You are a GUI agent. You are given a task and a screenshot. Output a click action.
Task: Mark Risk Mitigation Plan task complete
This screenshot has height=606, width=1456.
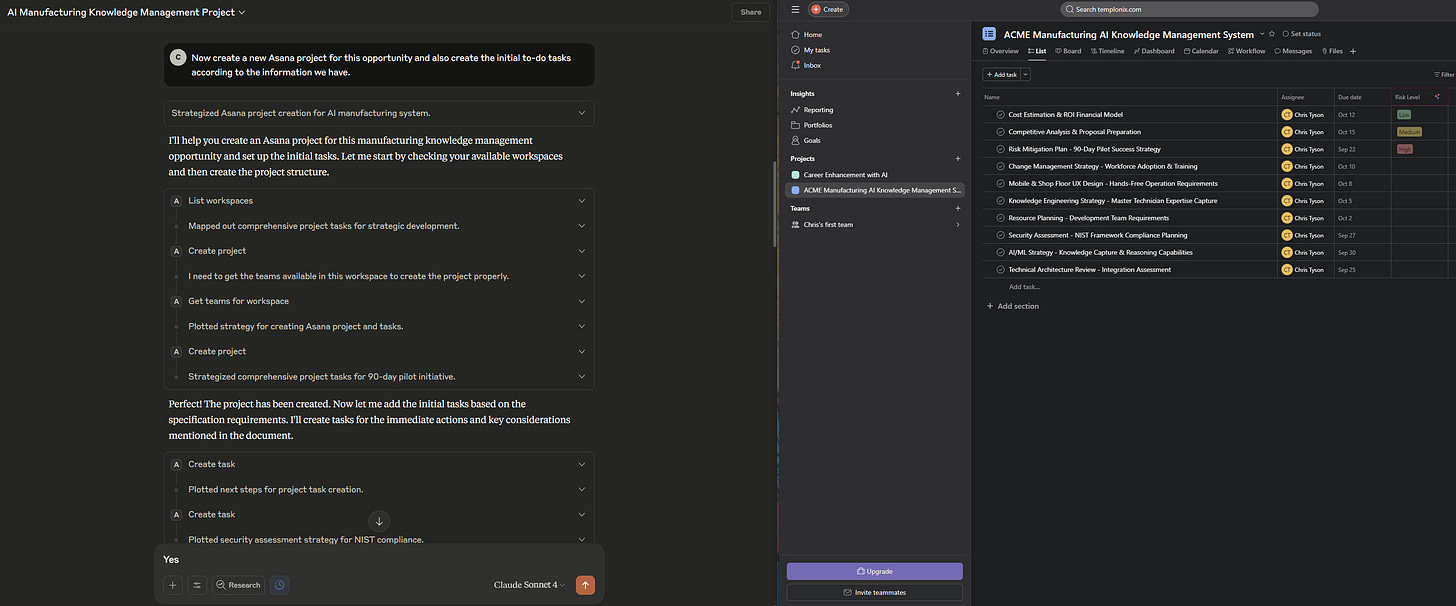(1000, 149)
